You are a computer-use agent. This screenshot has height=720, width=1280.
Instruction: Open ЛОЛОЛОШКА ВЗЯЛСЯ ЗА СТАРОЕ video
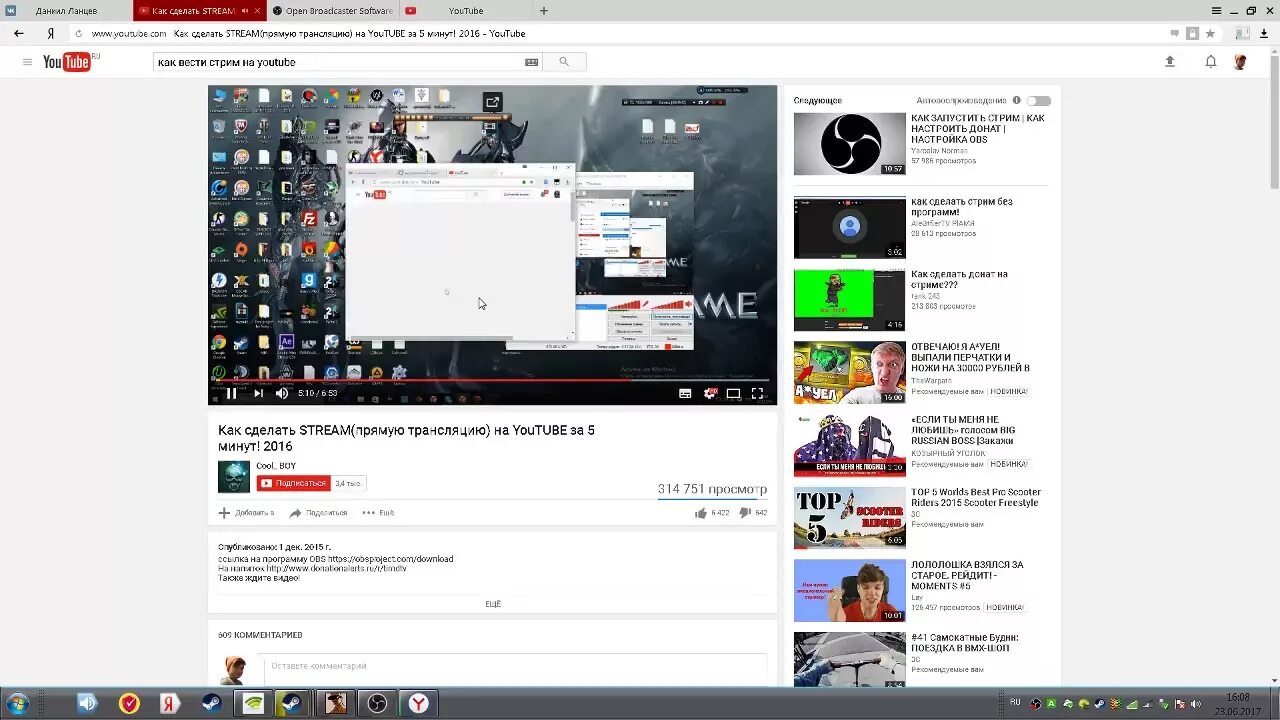967,575
